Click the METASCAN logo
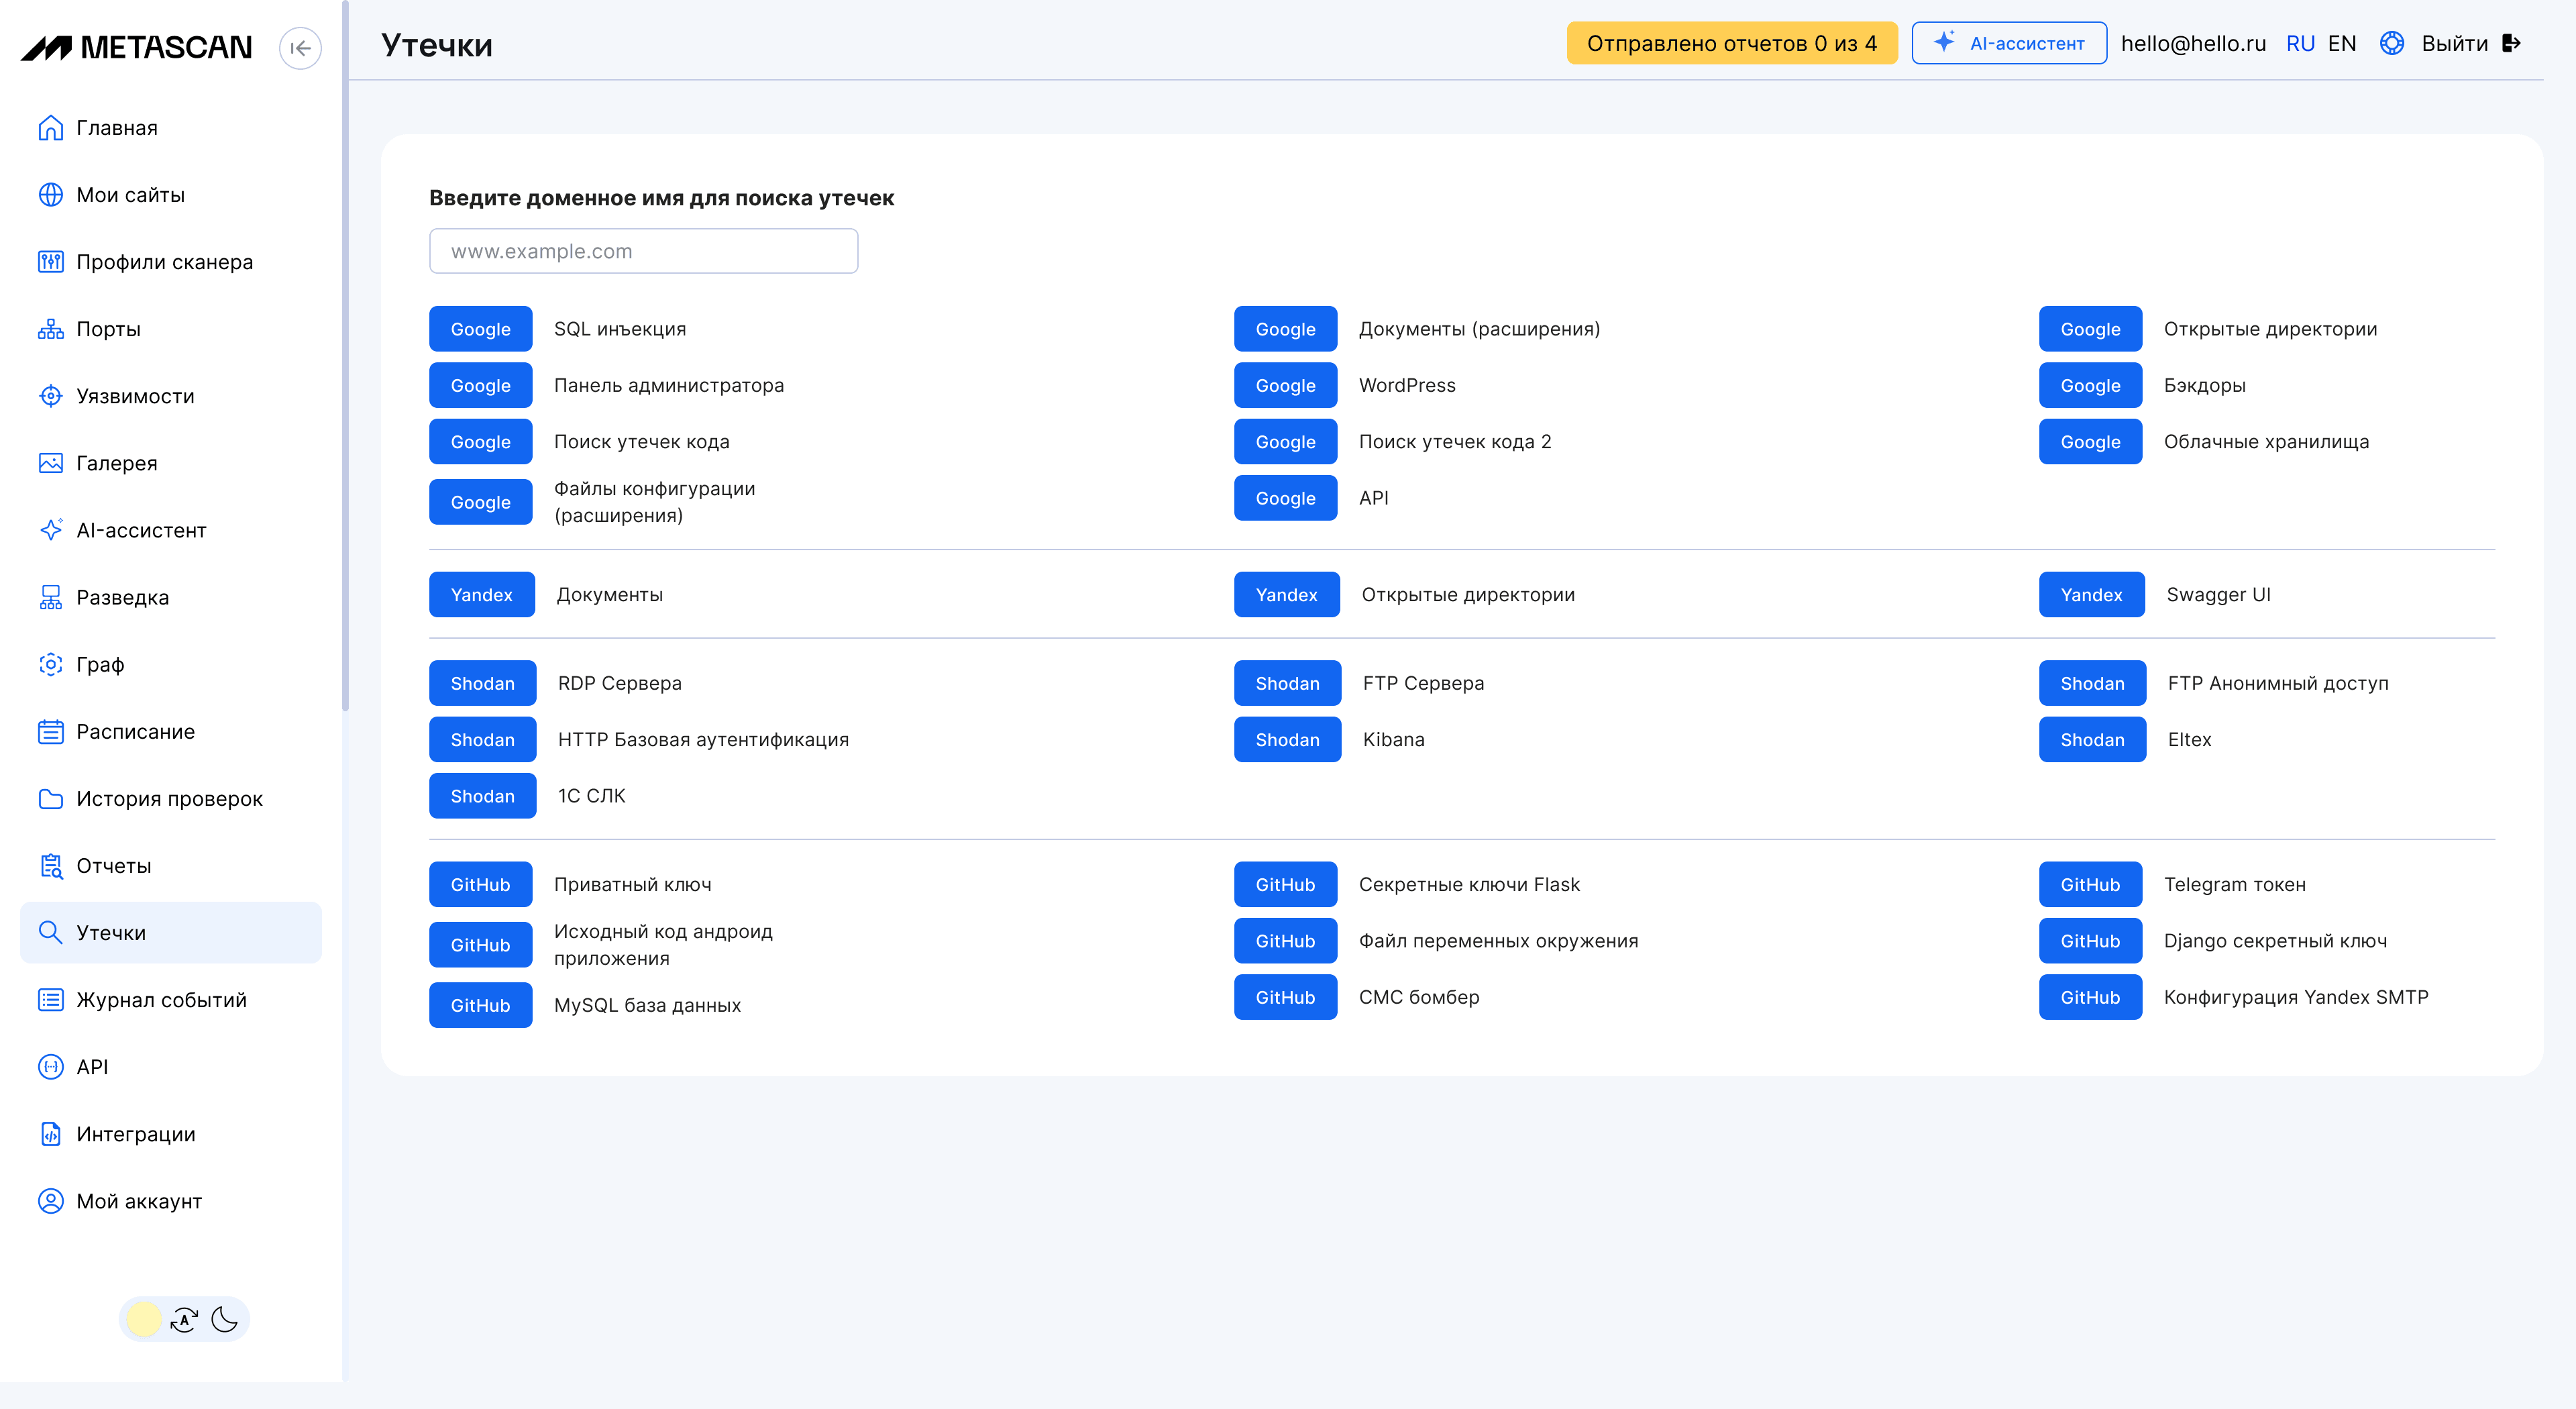 pyautogui.click(x=137, y=47)
